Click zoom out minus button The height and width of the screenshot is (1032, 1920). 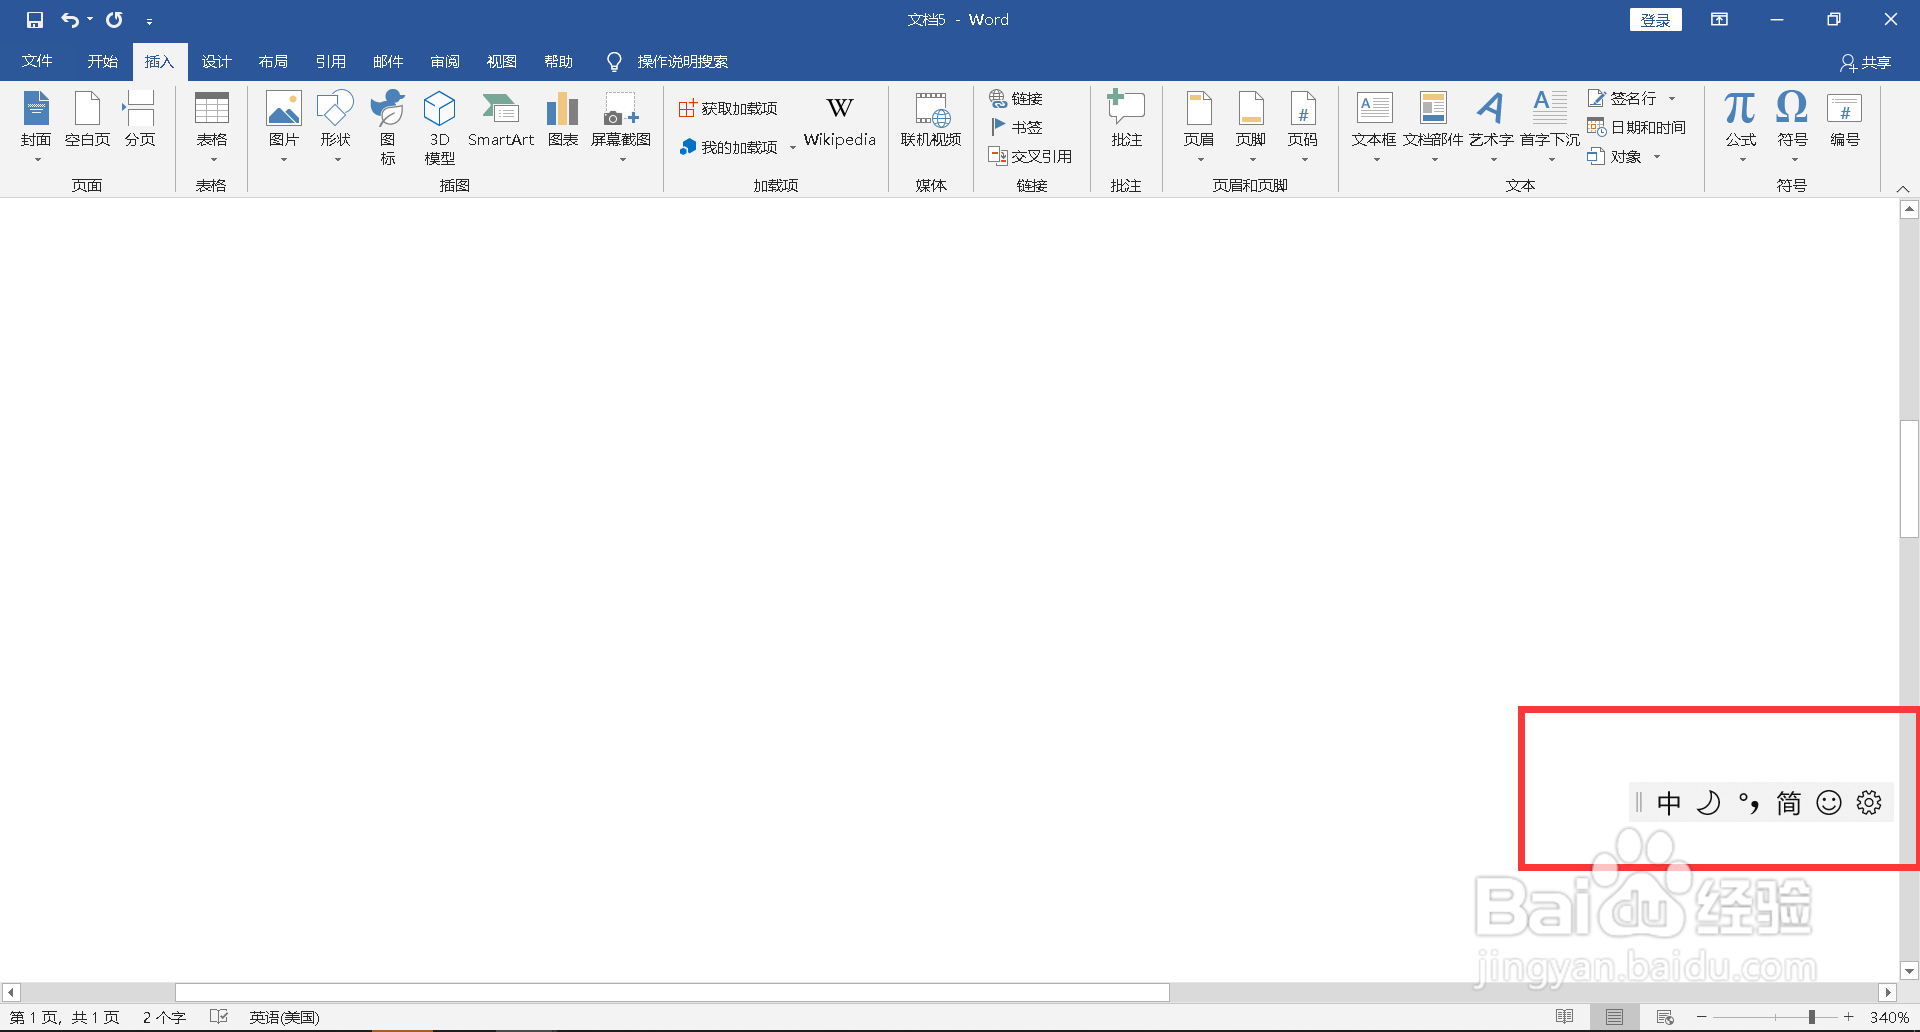tap(1701, 1017)
